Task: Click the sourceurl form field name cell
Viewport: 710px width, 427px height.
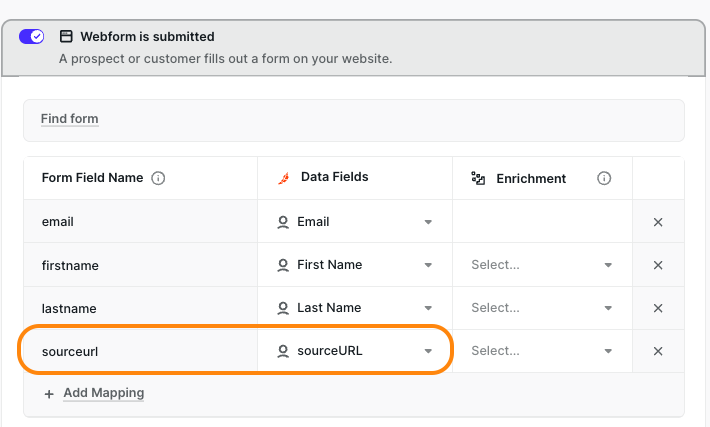Action: pos(140,351)
